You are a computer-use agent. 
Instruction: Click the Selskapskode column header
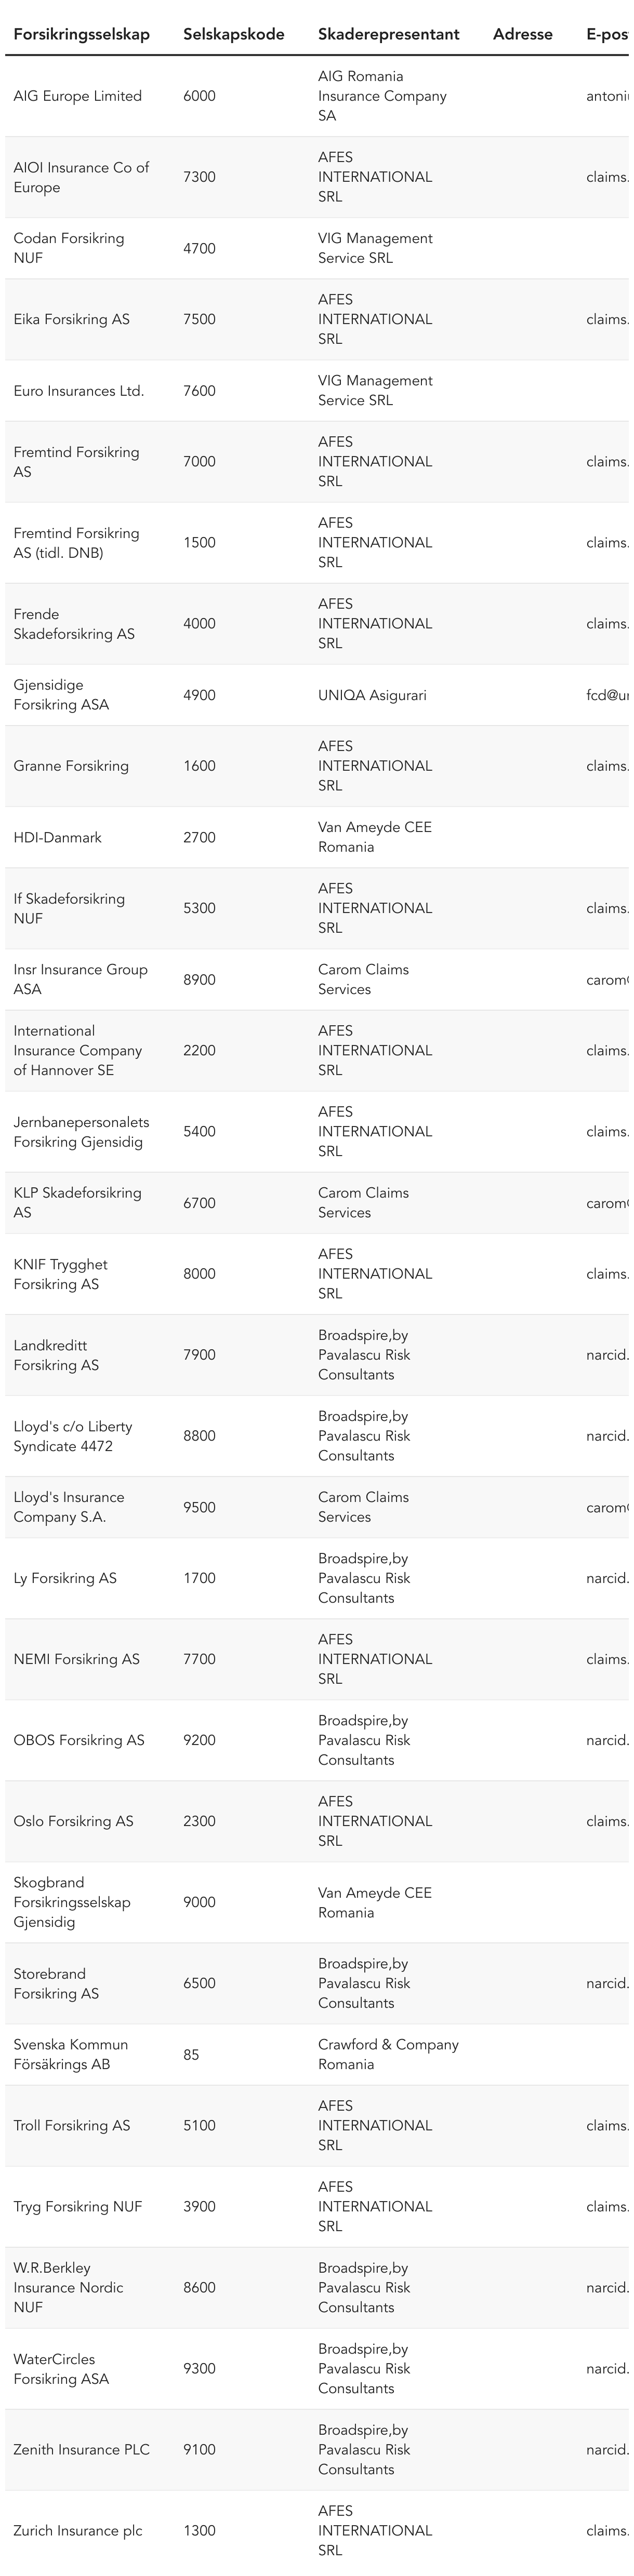[233, 34]
